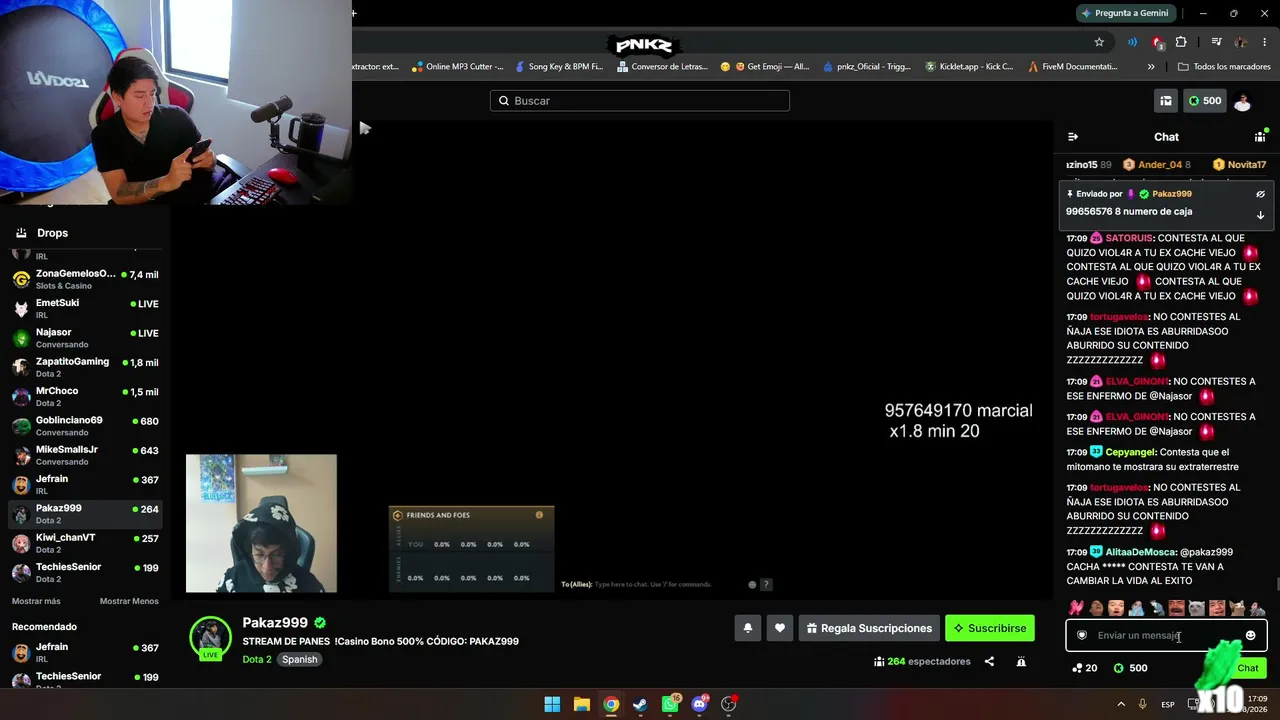Open WhatsApp from the taskbar
Screen dimensions: 1280x720
[671, 704]
